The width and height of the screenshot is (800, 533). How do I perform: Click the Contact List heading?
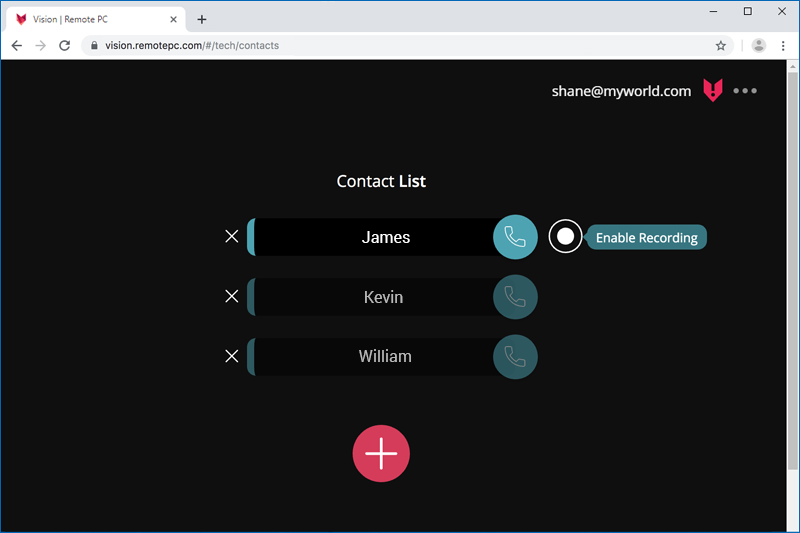tap(381, 181)
